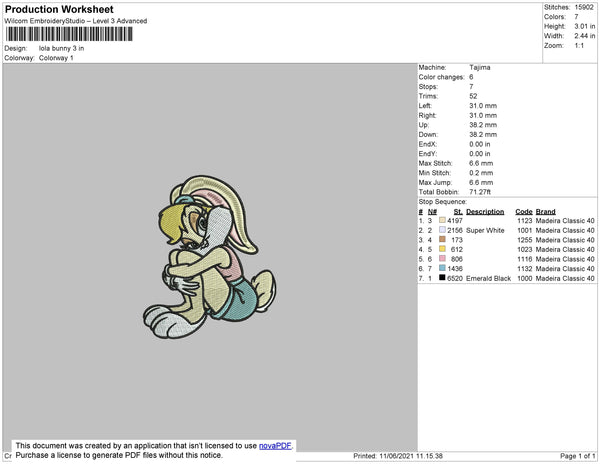Select the Machine value Tajima
The height and width of the screenshot is (464, 600).
pyautogui.click(x=480, y=67)
